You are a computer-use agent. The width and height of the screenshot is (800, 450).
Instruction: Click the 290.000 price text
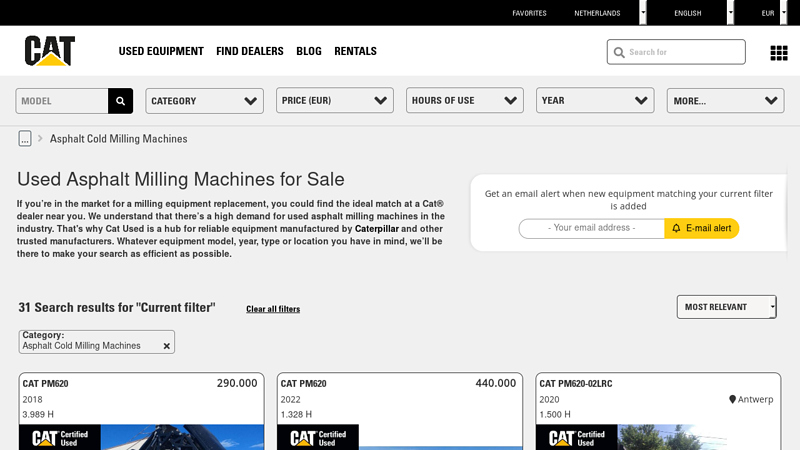point(237,383)
